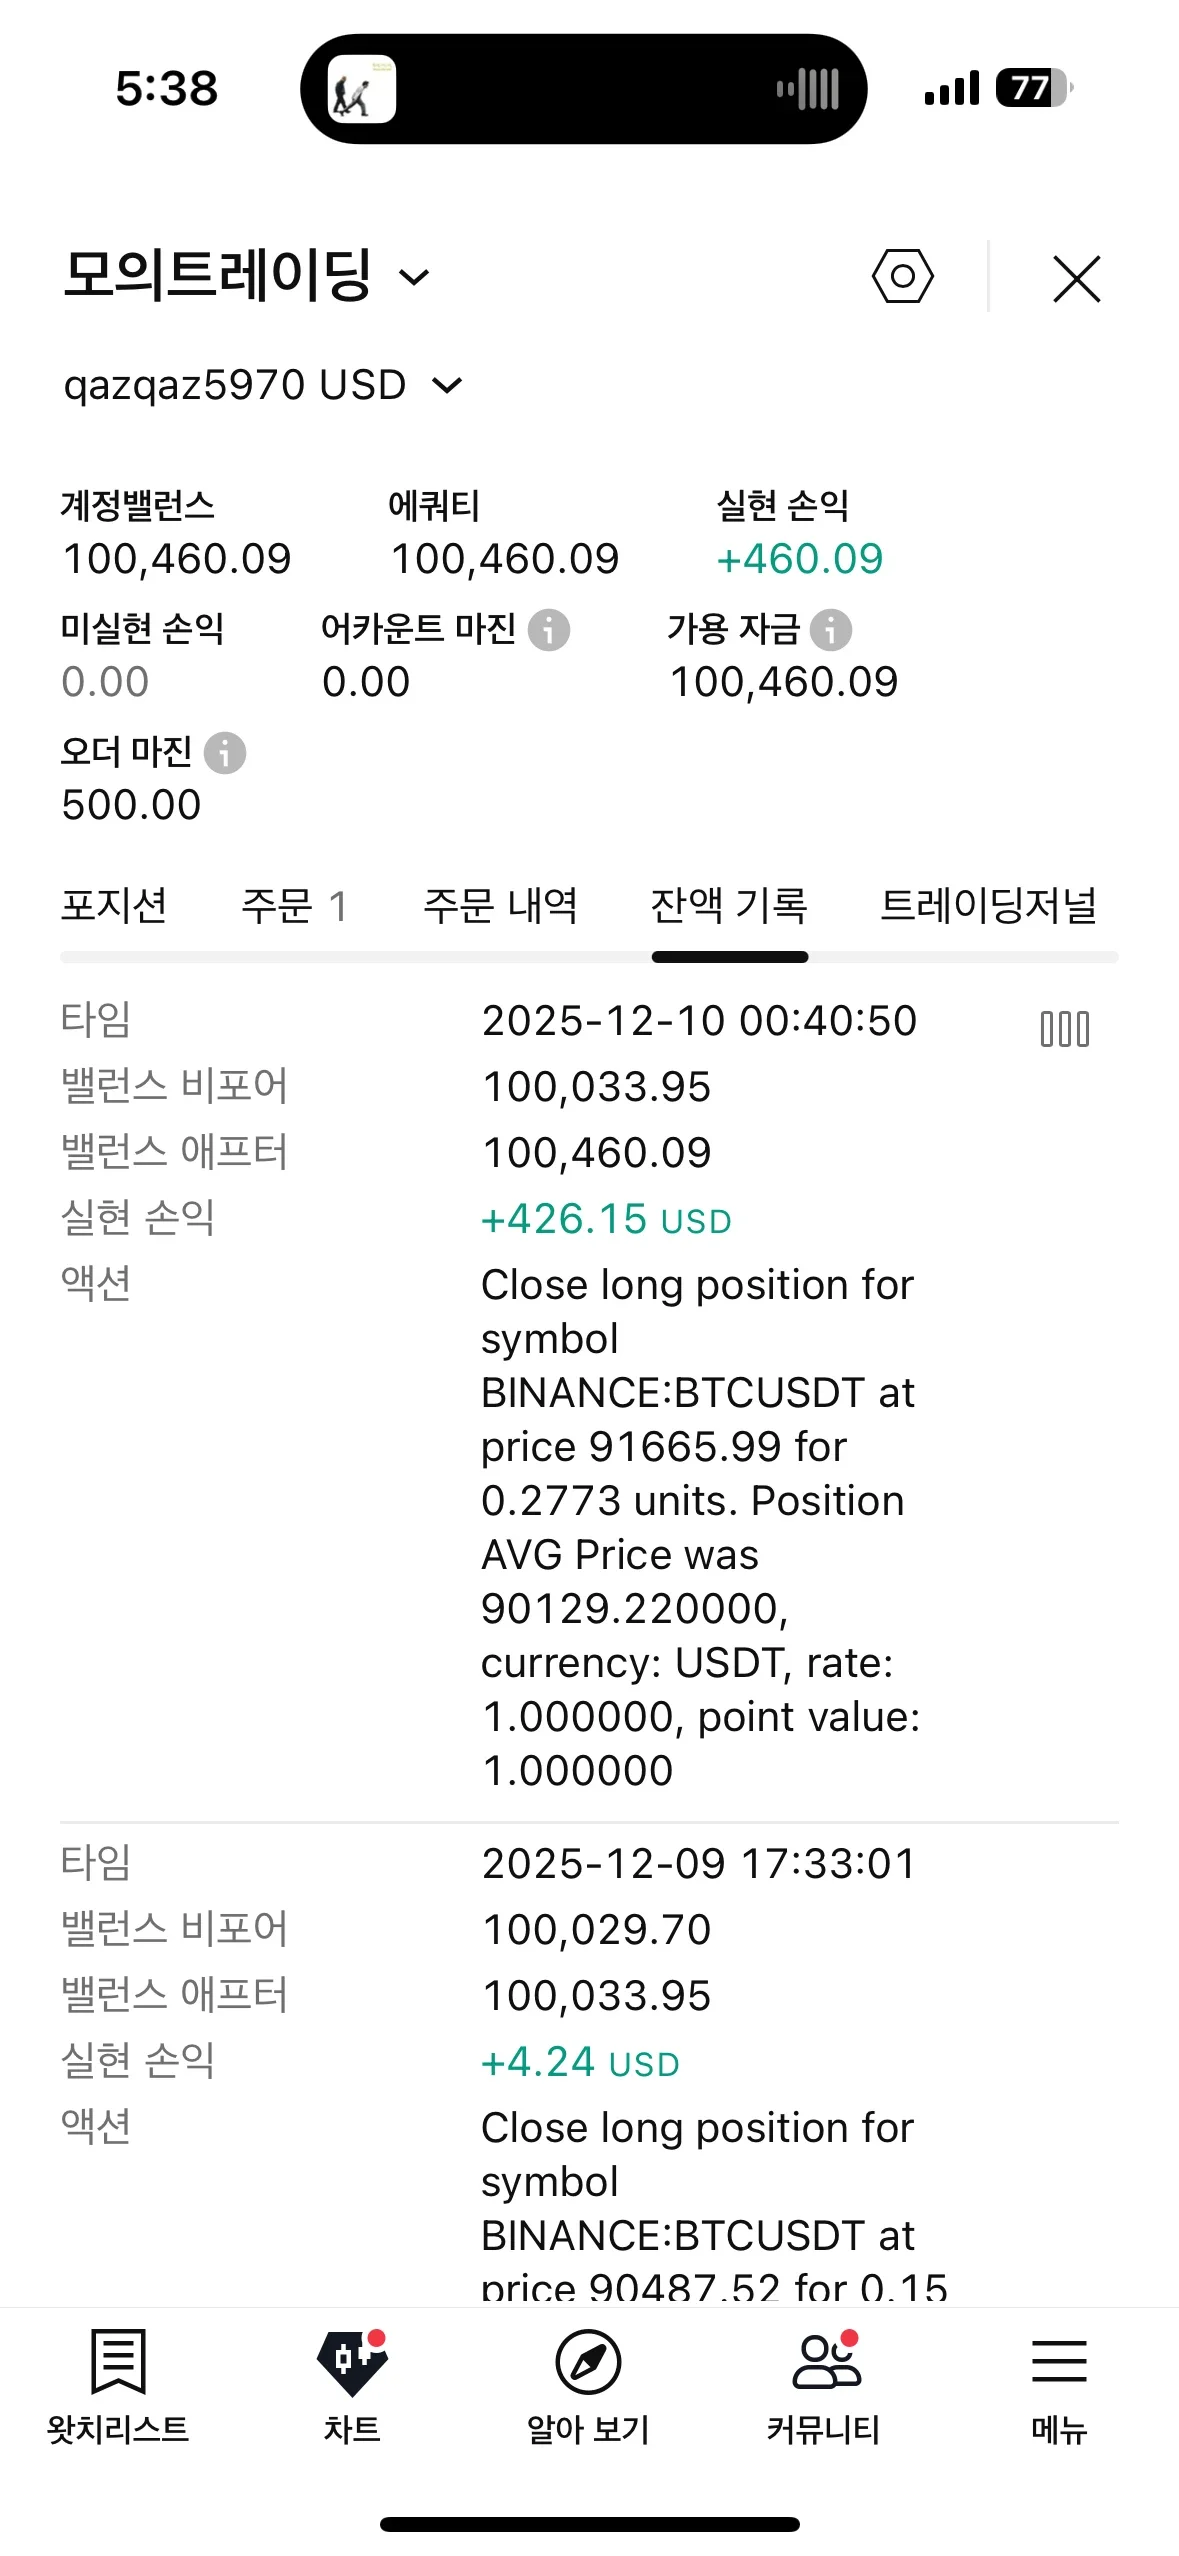The height and width of the screenshot is (2556, 1179).
Task: Open the hexagon settings icon
Action: click(x=902, y=276)
